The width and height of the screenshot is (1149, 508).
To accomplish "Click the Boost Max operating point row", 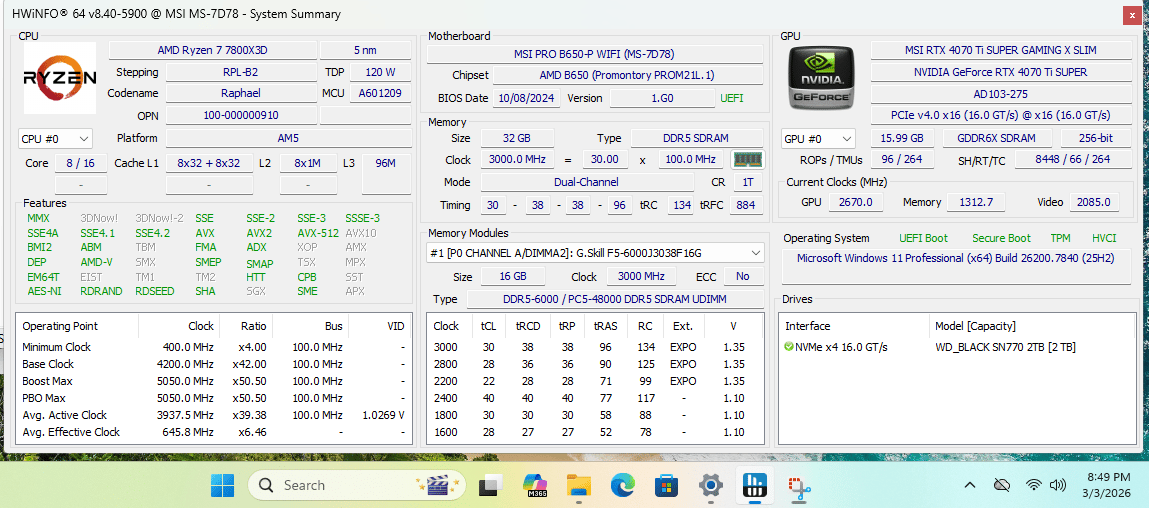I will coord(213,381).
